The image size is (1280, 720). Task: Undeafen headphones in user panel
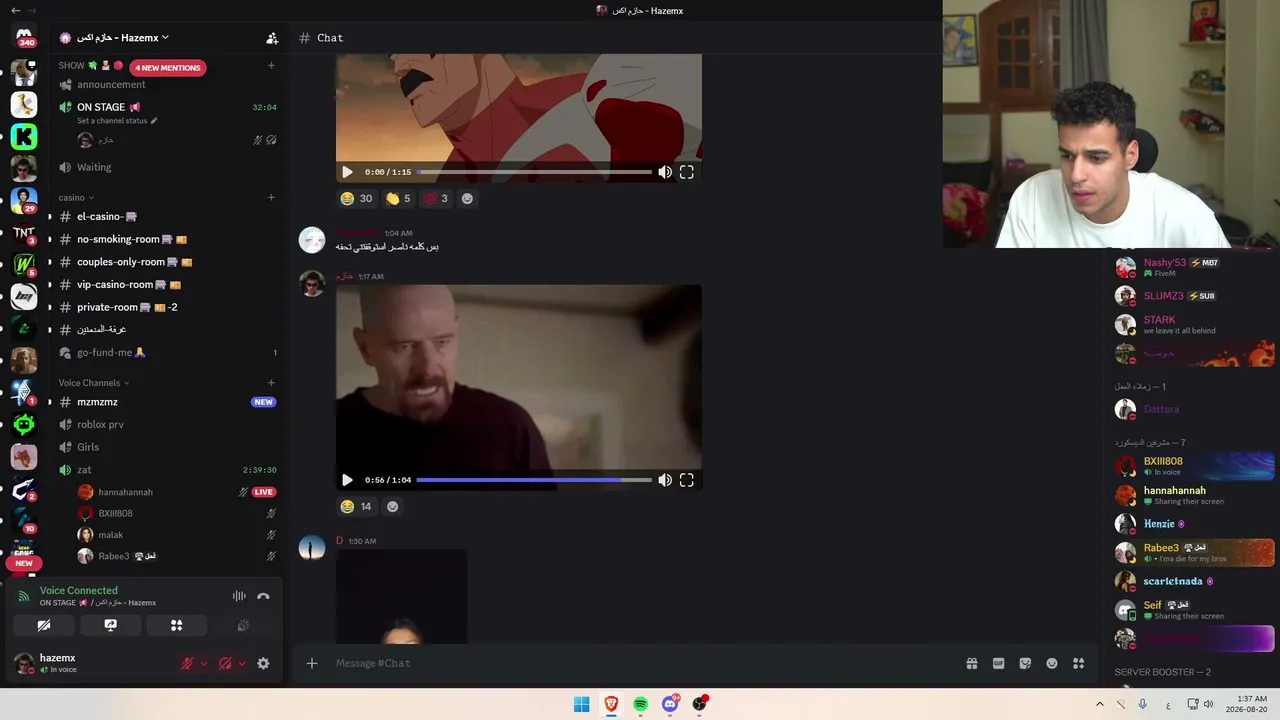point(225,663)
